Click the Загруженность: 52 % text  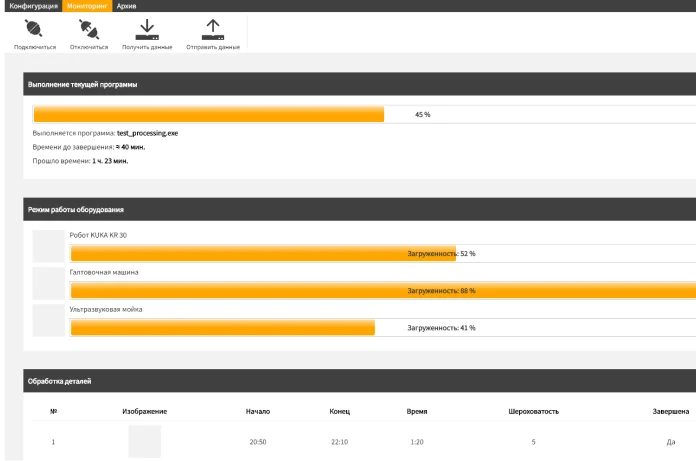[441, 254]
